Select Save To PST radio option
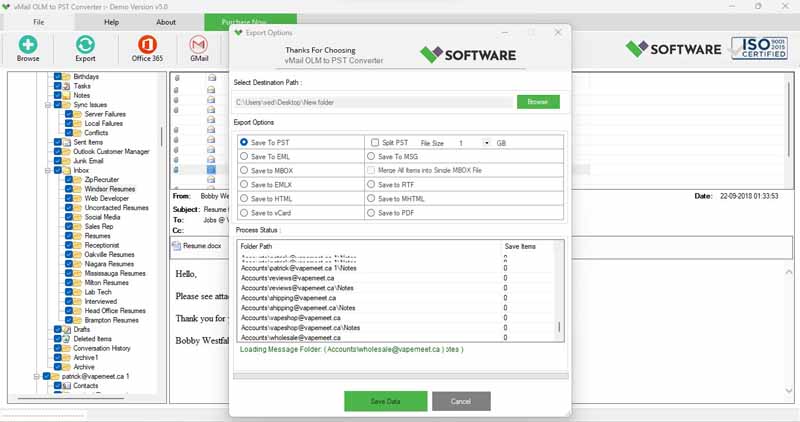 point(244,142)
